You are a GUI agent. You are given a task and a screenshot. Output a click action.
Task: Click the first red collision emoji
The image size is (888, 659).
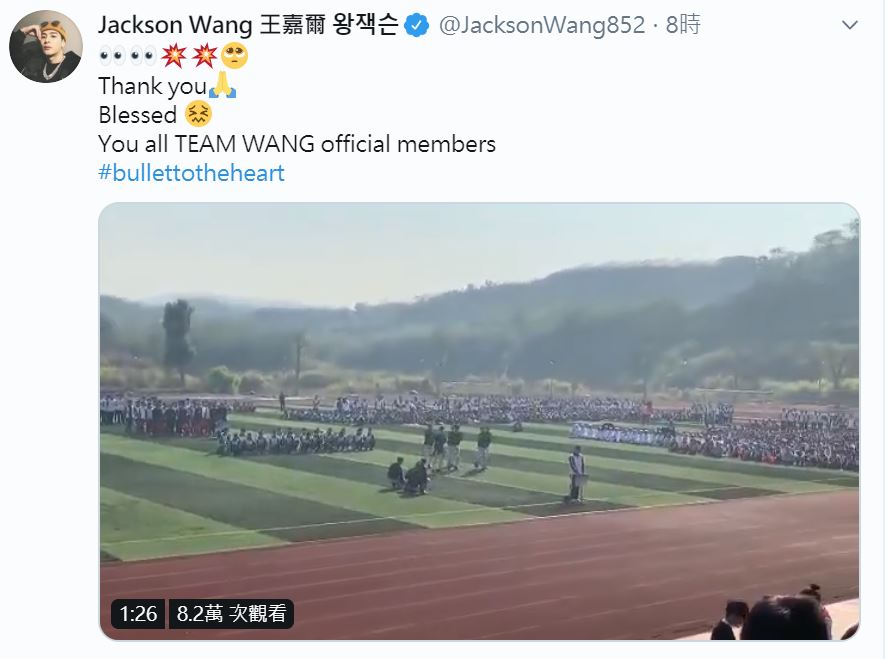pos(174,55)
